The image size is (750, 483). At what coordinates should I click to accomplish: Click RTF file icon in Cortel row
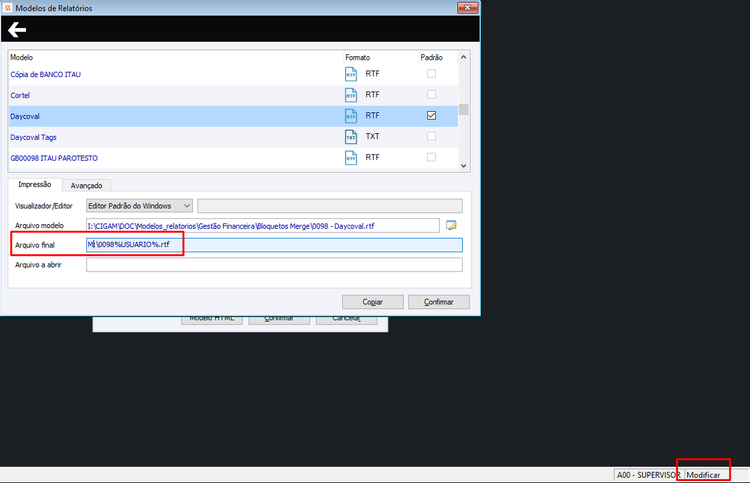351,95
